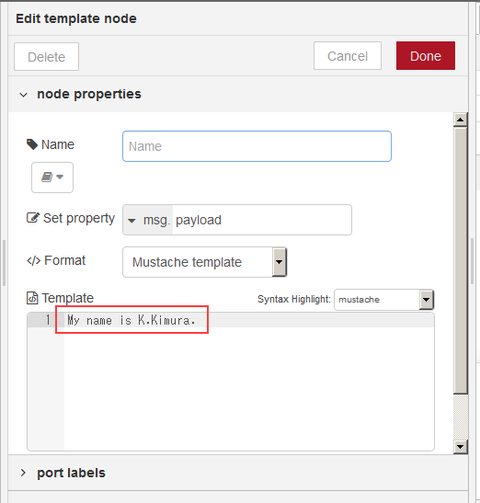The height and width of the screenshot is (503, 480).
Task: Click the Cancel button
Action: (347, 56)
